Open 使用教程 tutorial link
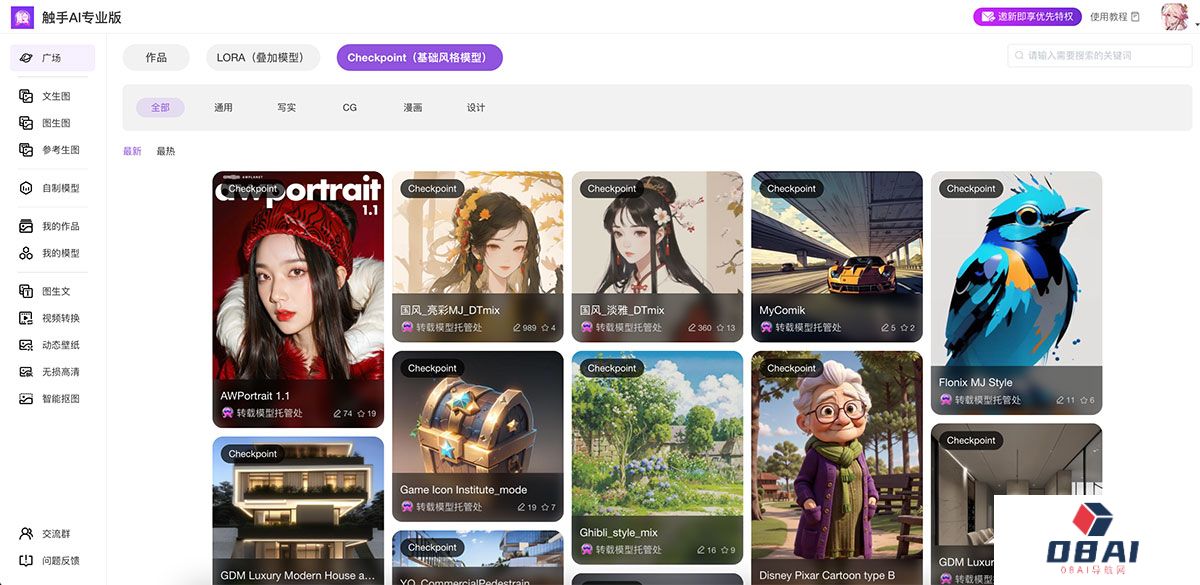This screenshot has height=585, width=1200. pos(1114,16)
